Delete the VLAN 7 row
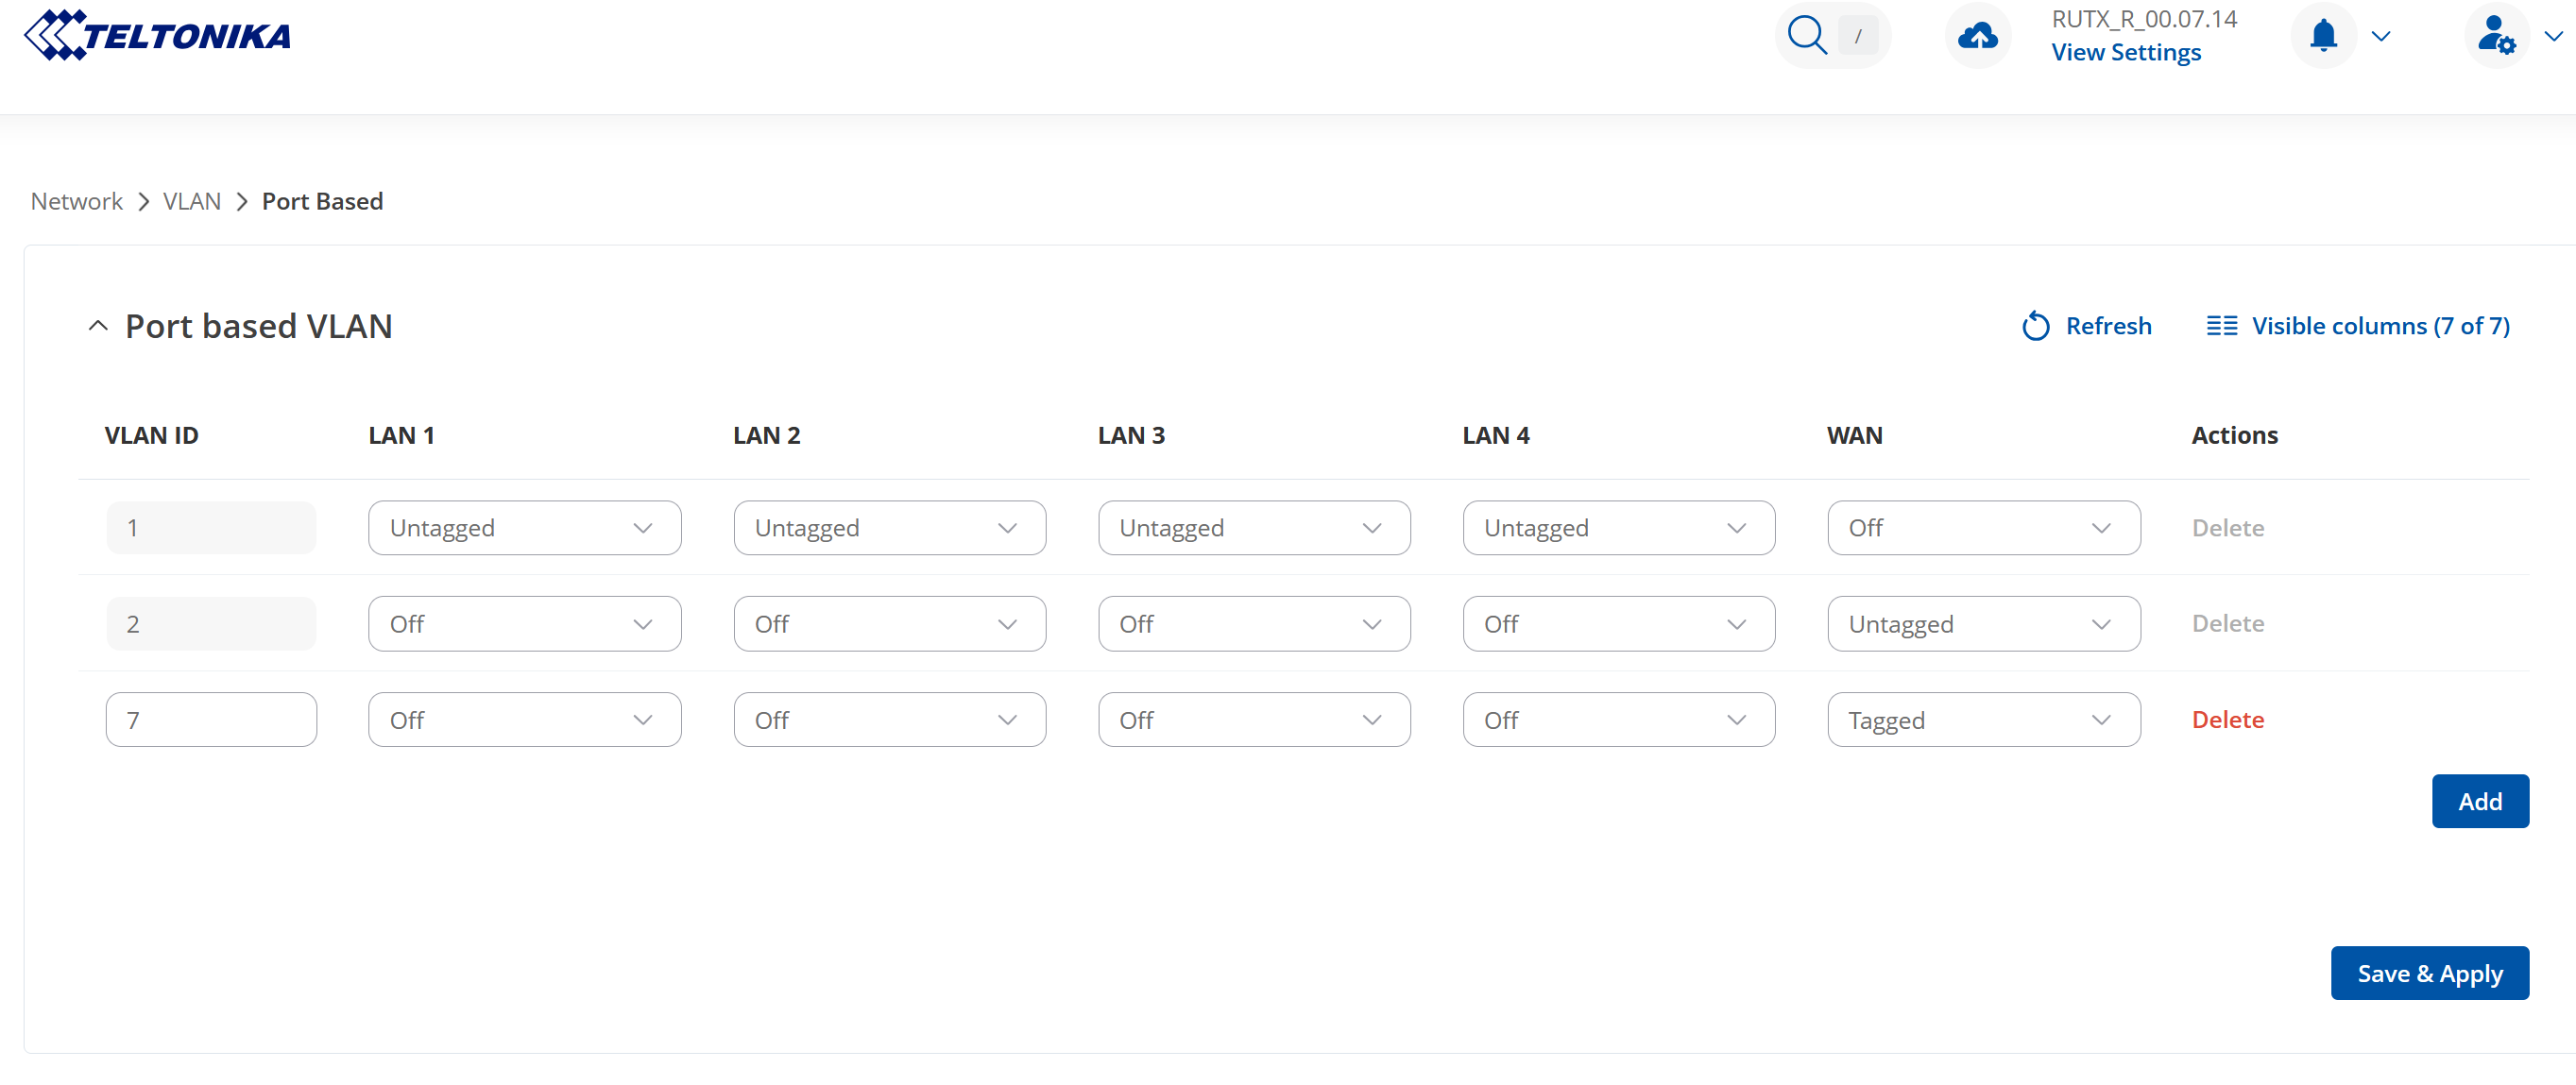 tap(2228, 720)
